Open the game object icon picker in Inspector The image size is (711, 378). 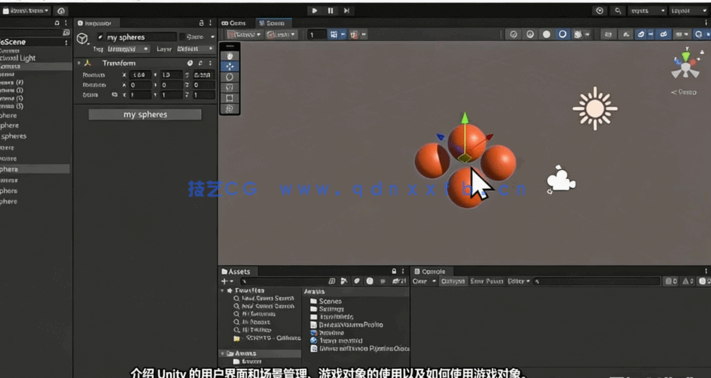coord(83,39)
